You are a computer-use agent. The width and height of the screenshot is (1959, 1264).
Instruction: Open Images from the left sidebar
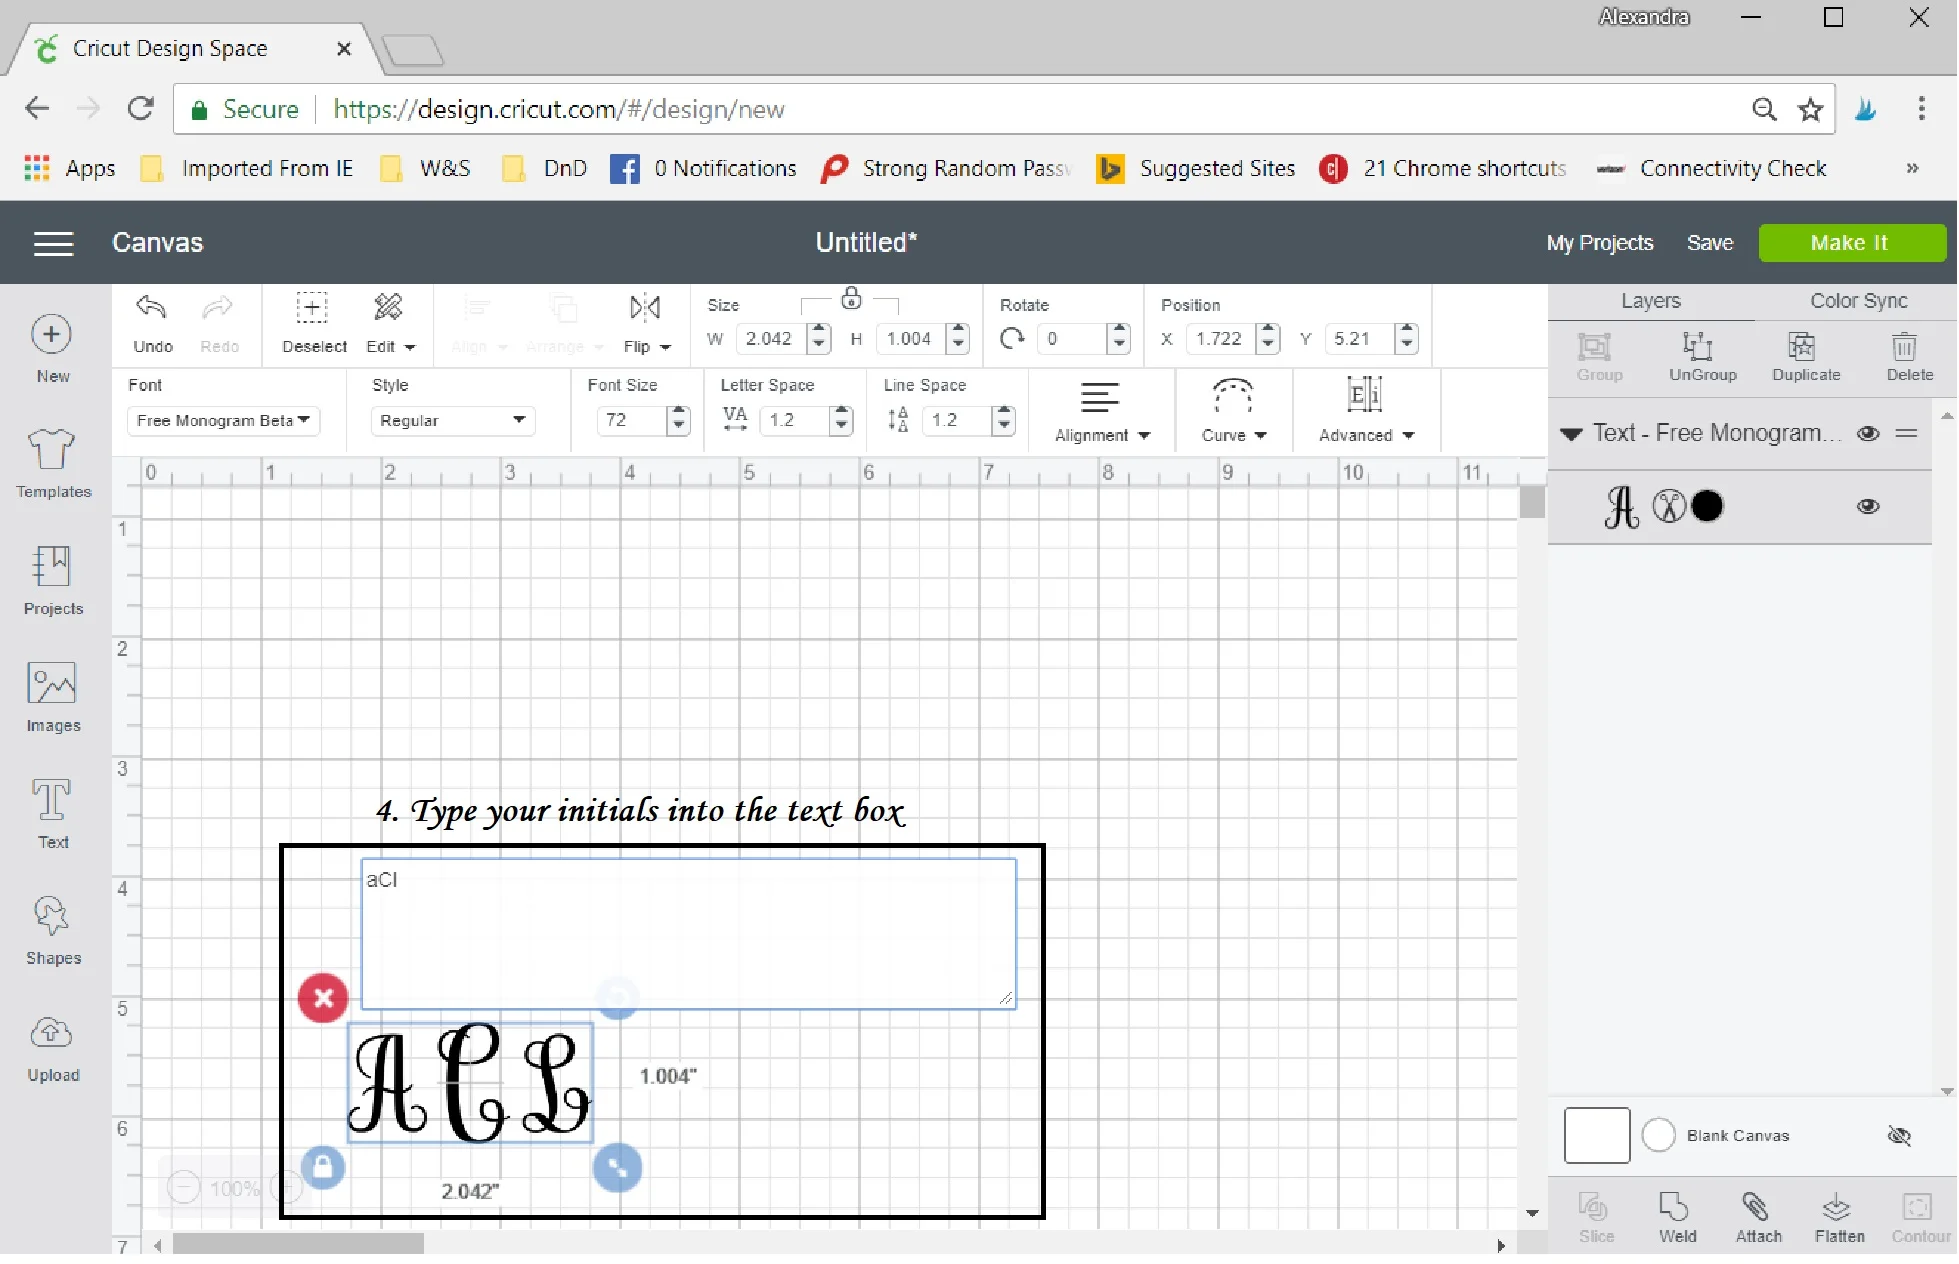(53, 698)
